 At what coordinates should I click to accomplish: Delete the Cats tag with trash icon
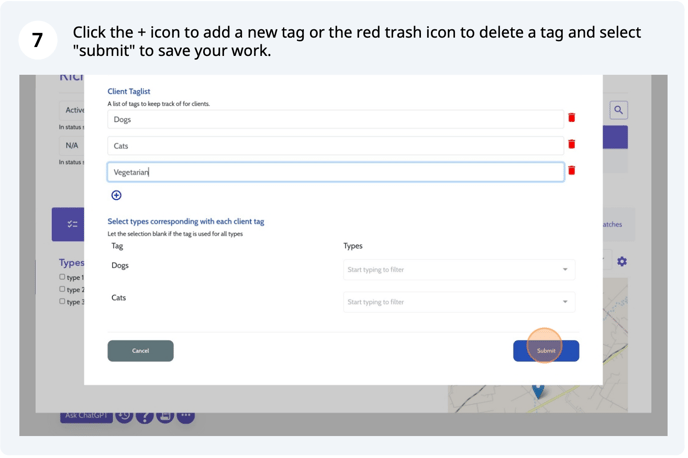571,144
